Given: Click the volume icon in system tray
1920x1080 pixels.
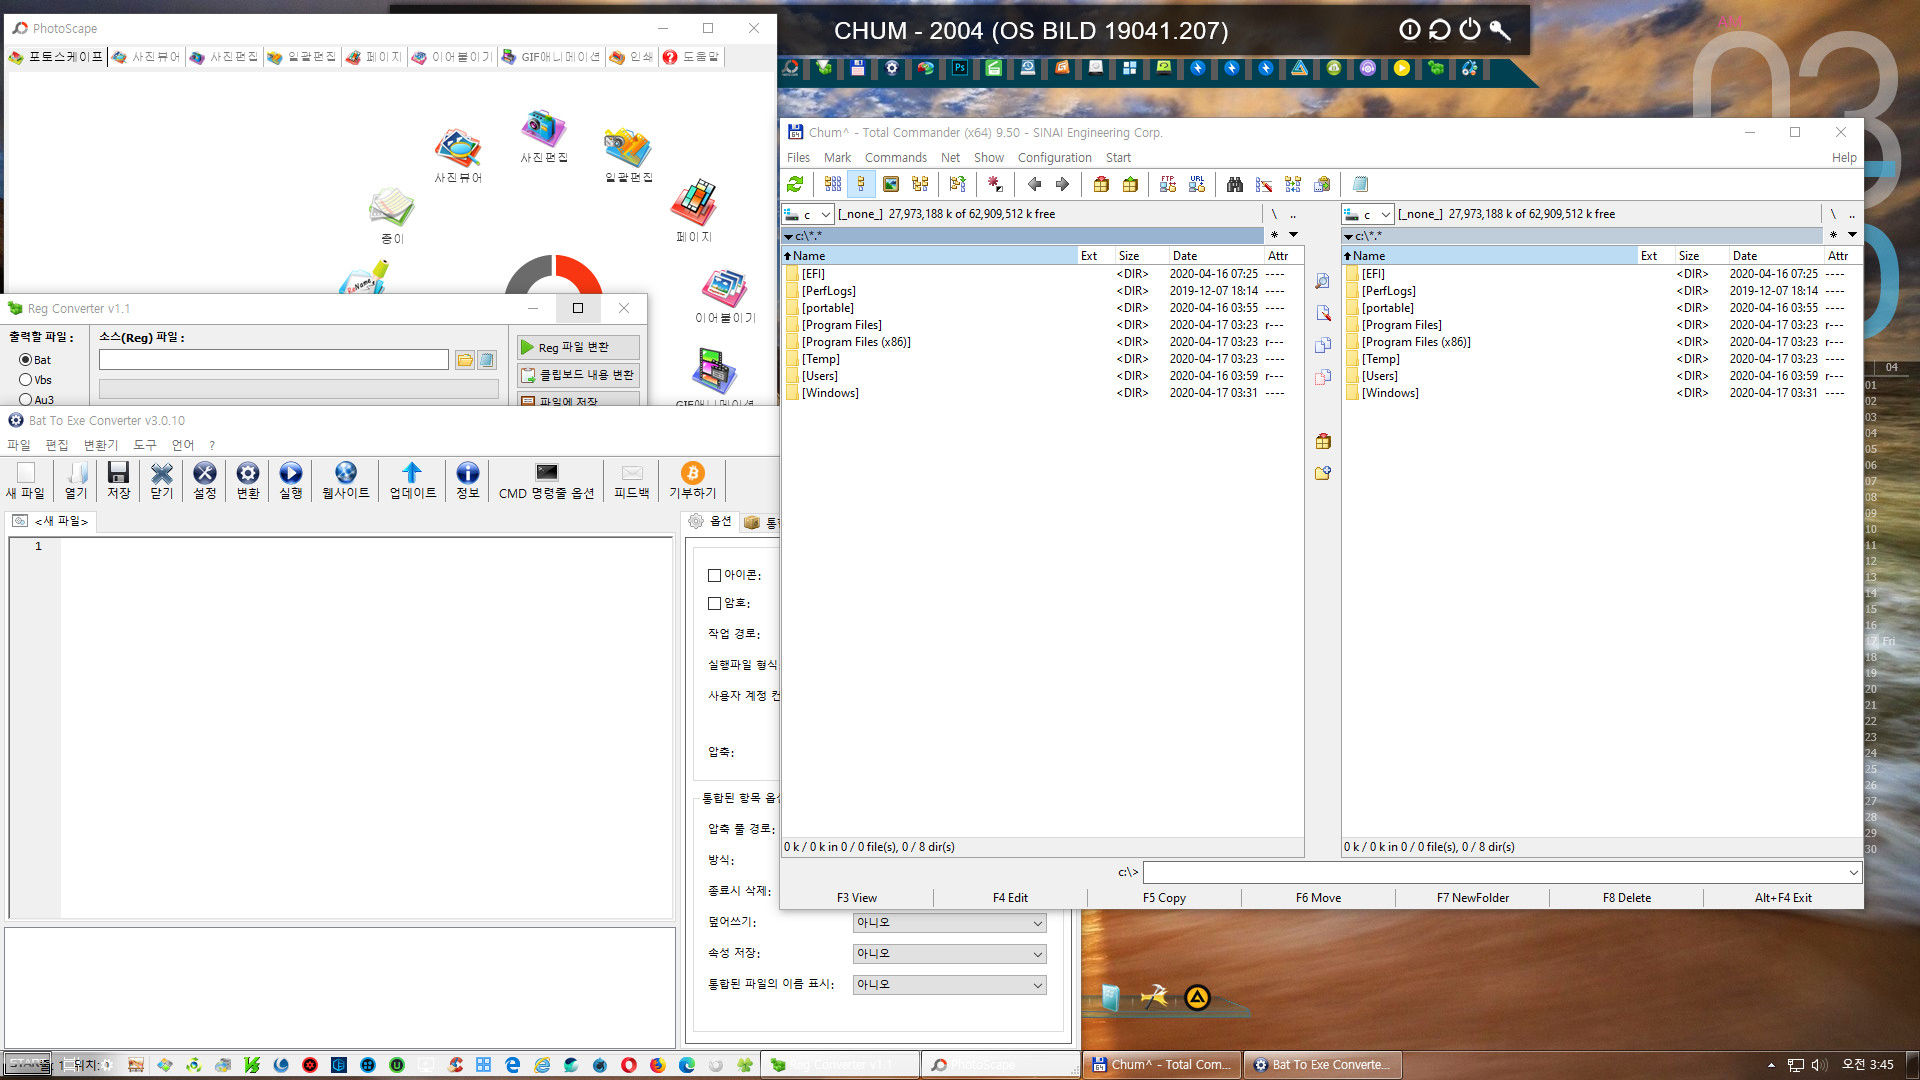Looking at the screenshot, I should pyautogui.click(x=1819, y=1065).
